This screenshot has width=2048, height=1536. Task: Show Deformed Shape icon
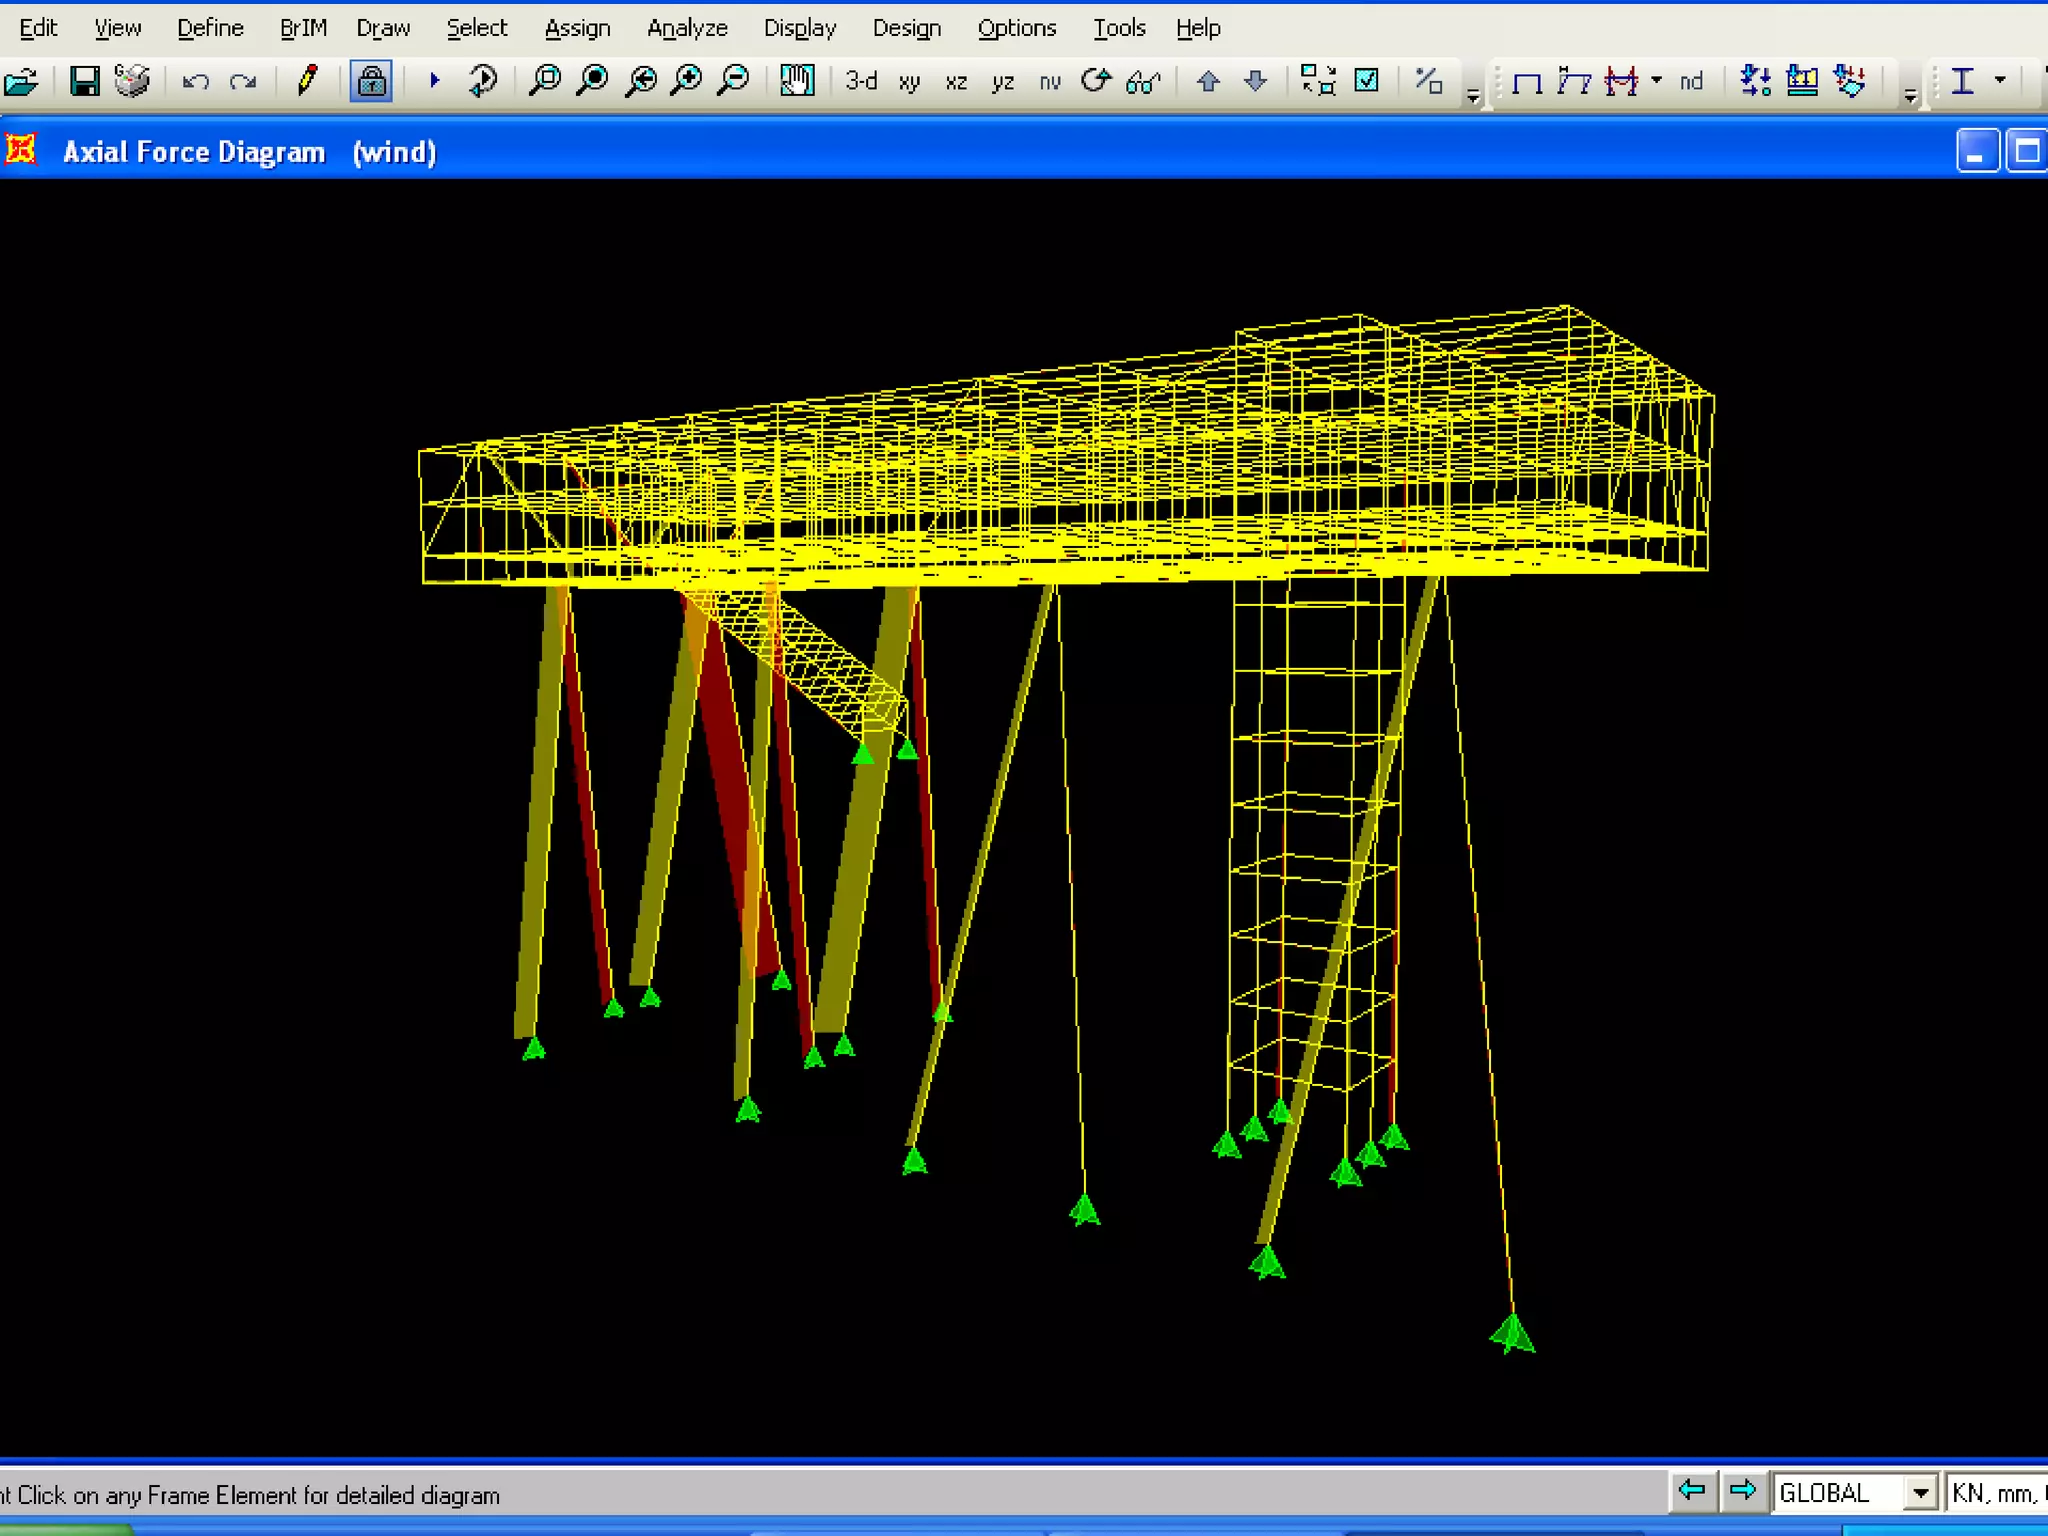1573,81
